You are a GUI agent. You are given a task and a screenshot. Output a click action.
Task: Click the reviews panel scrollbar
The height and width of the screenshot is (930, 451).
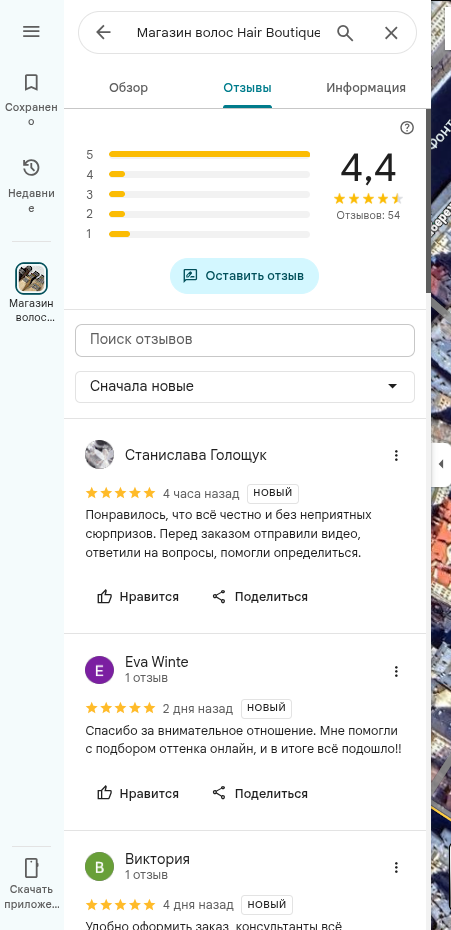[x=428, y=202]
